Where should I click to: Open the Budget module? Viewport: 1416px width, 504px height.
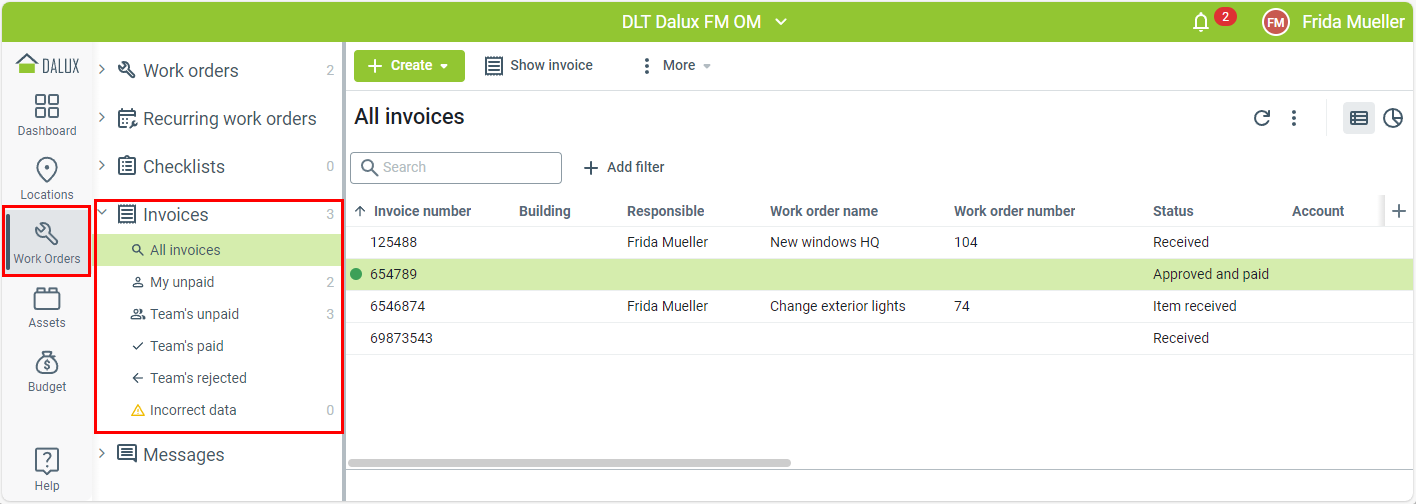pos(47,371)
